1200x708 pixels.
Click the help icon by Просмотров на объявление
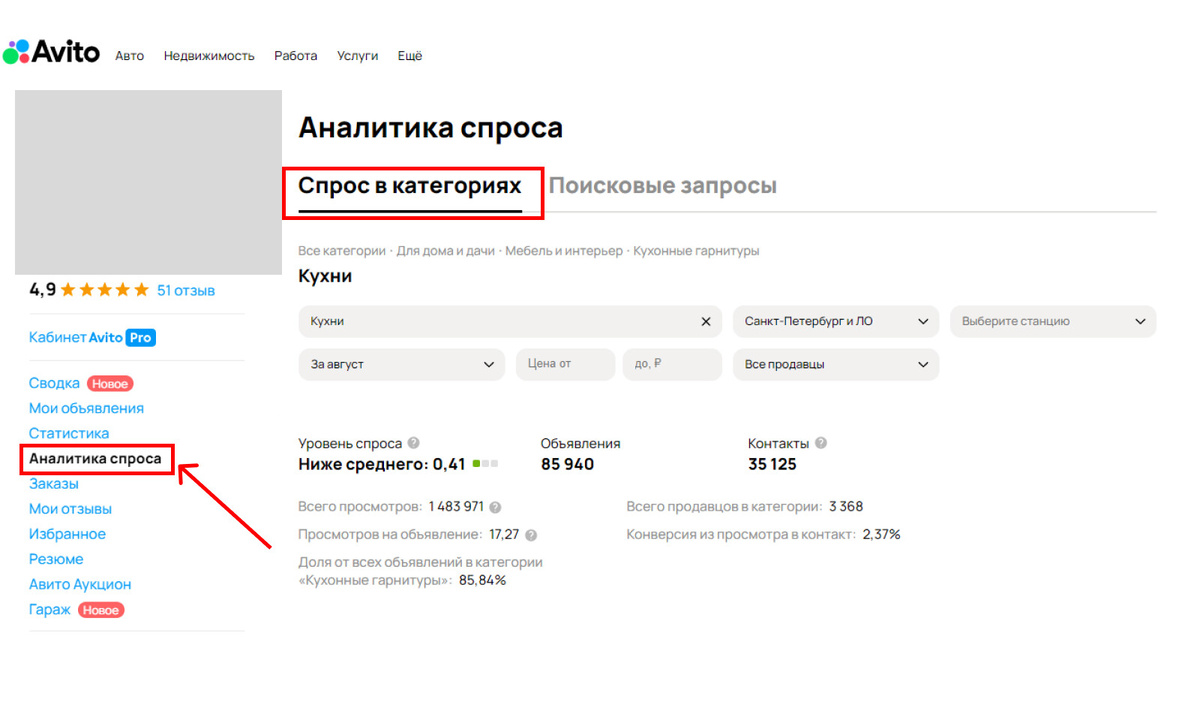coord(531,534)
